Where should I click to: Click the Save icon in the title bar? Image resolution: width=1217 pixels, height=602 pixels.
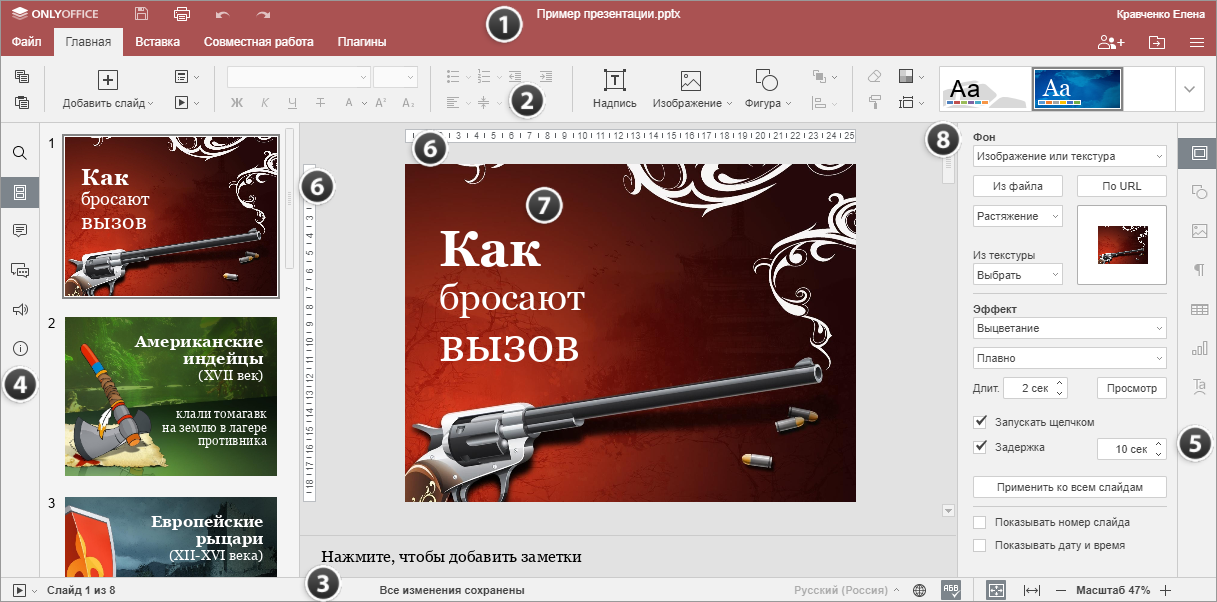point(141,14)
